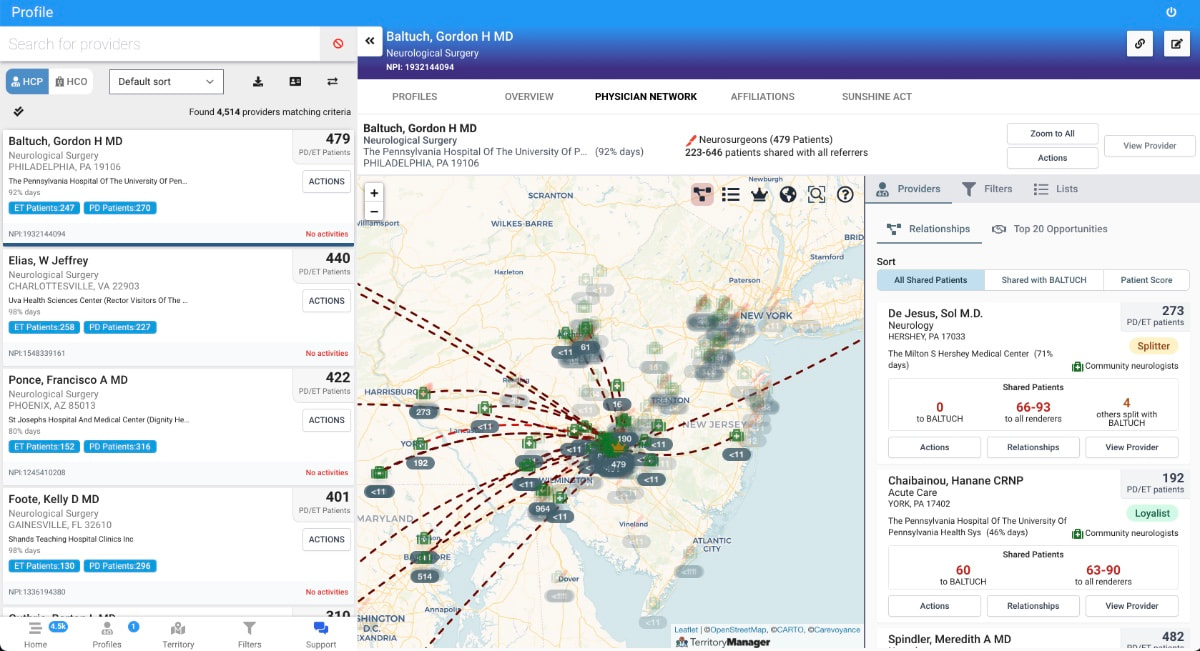This screenshot has height=651, width=1200.
Task: Download the provider list using the download icon
Action: pyautogui.click(x=258, y=82)
